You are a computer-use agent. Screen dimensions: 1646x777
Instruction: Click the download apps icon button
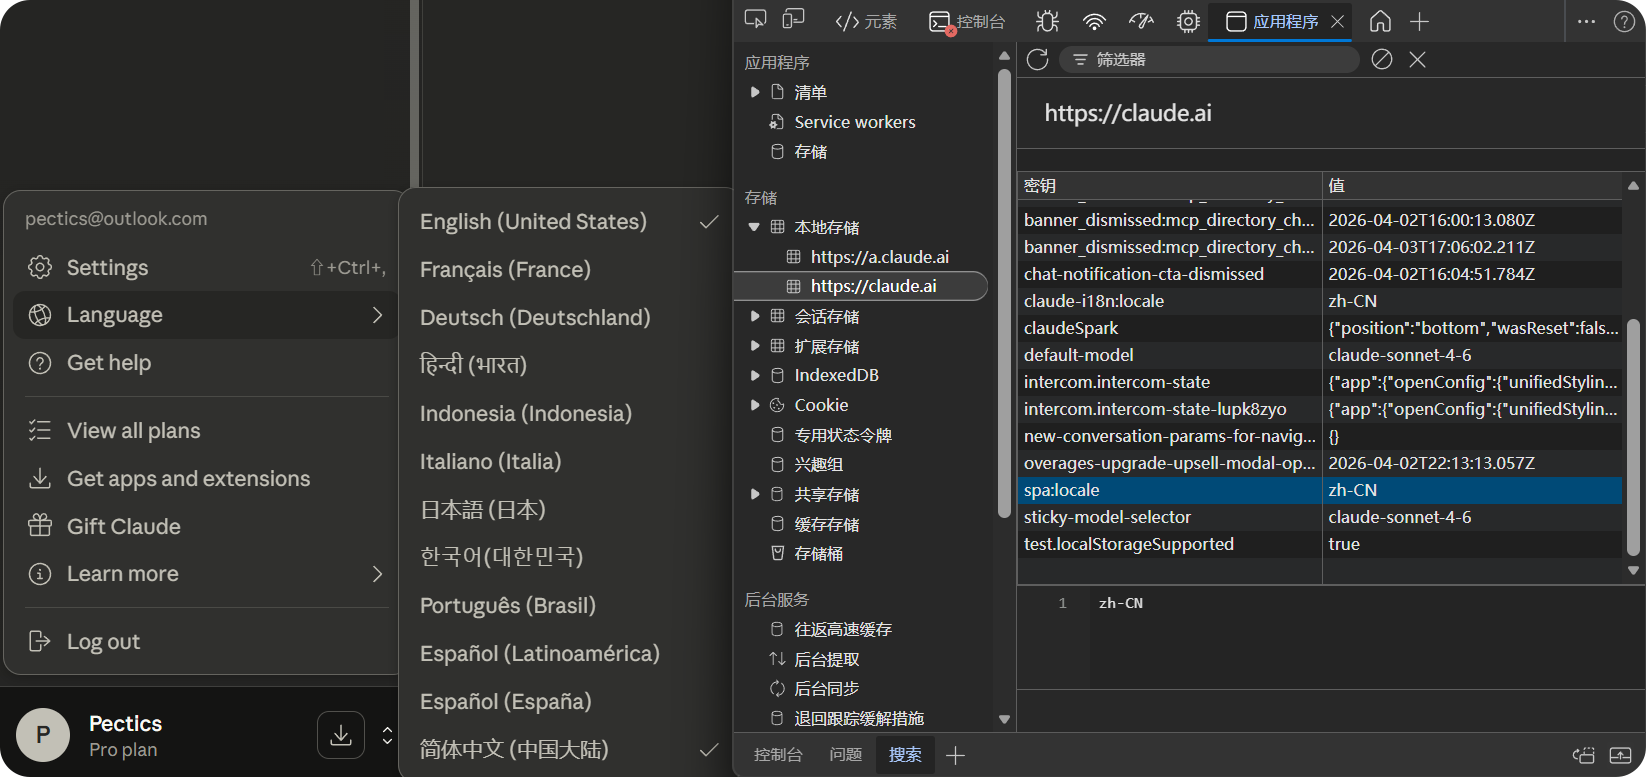click(x=341, y=735)
